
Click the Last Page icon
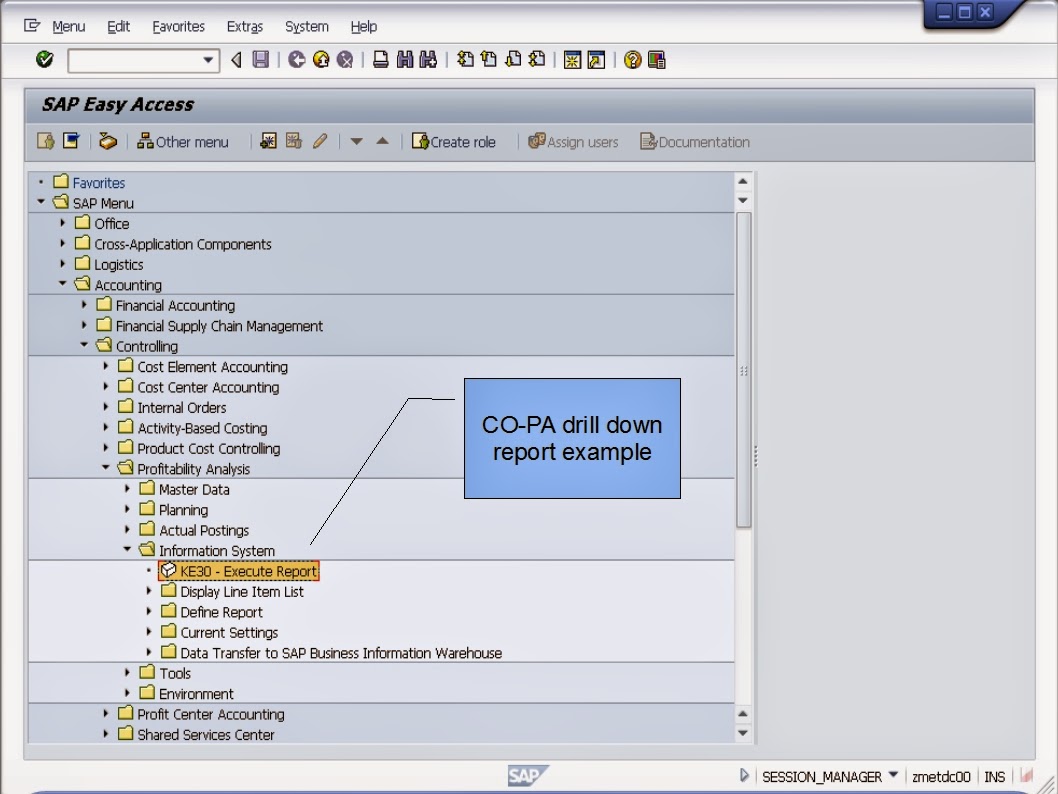click(537, 59)
